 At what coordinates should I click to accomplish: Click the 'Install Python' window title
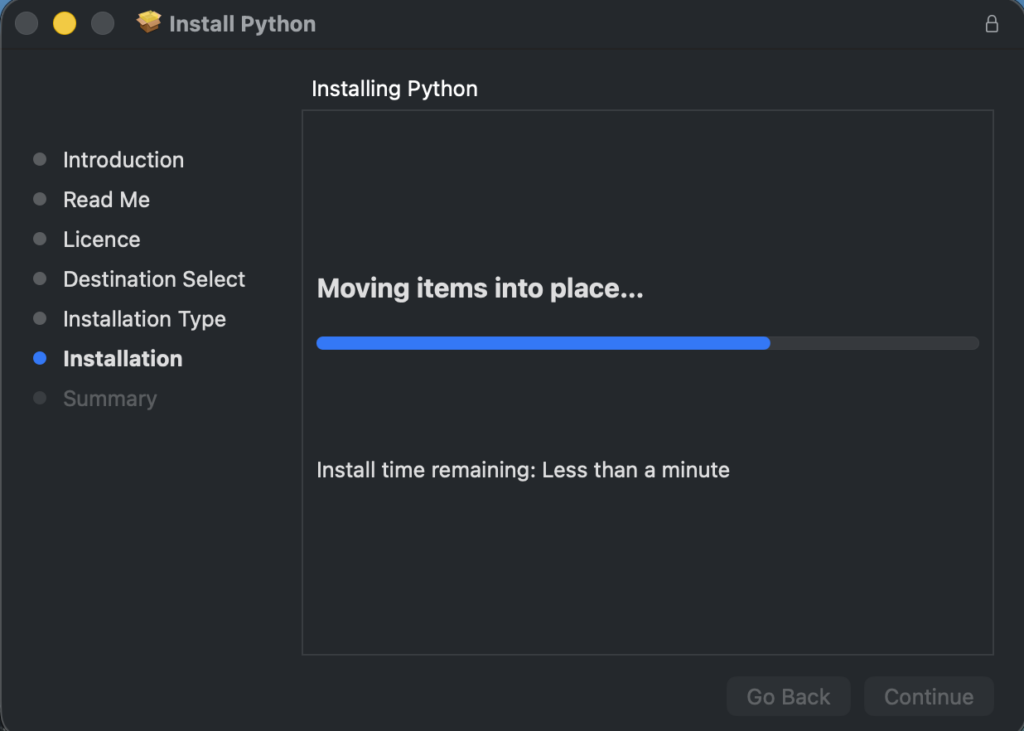click(242, 24)
